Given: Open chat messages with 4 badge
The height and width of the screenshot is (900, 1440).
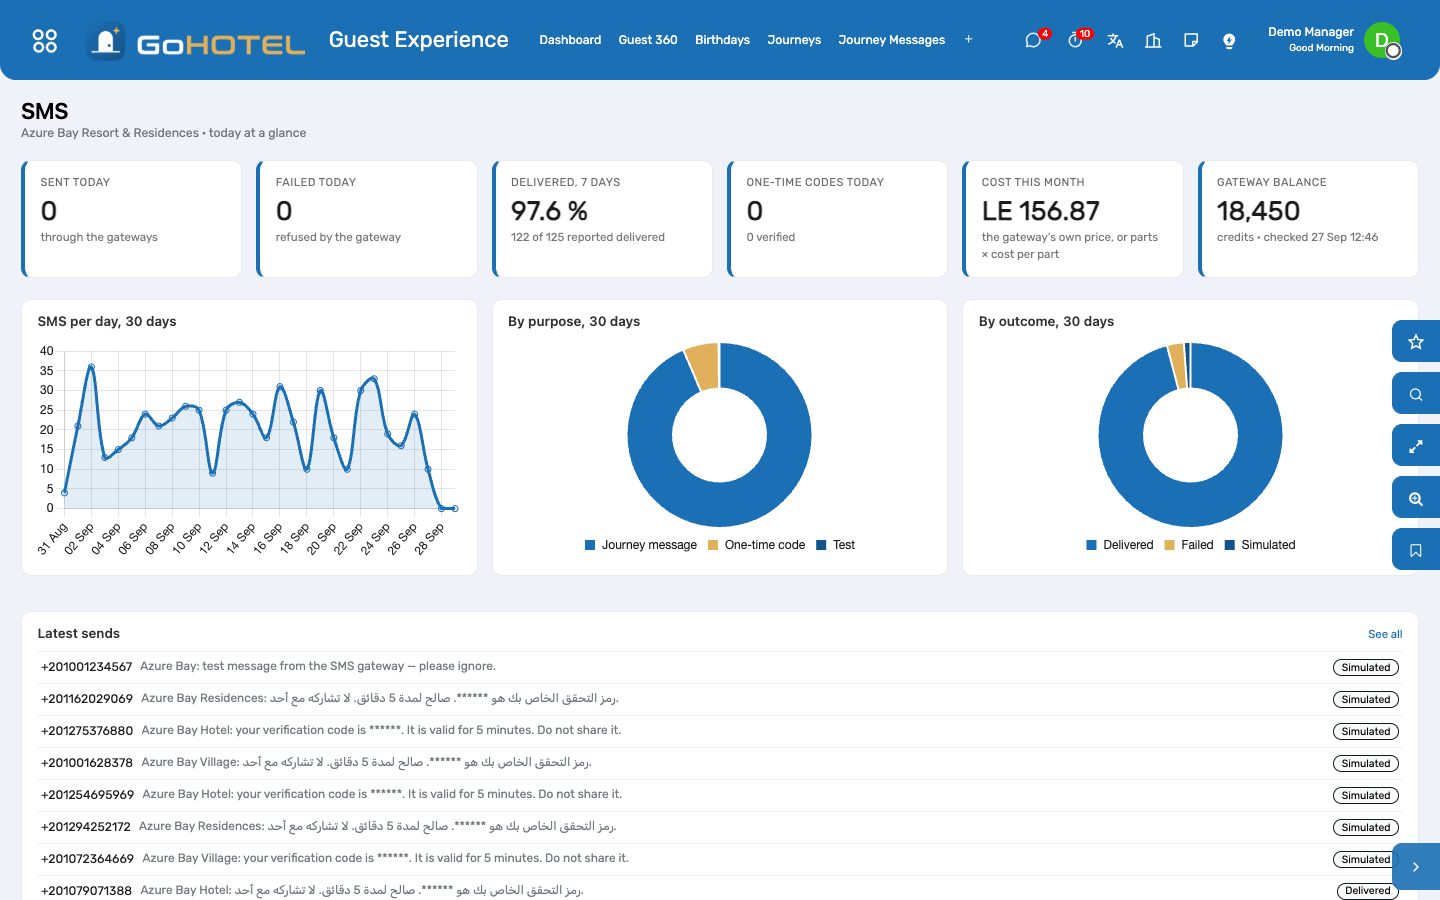Looking at the screenshot, I should [1034, 40].
